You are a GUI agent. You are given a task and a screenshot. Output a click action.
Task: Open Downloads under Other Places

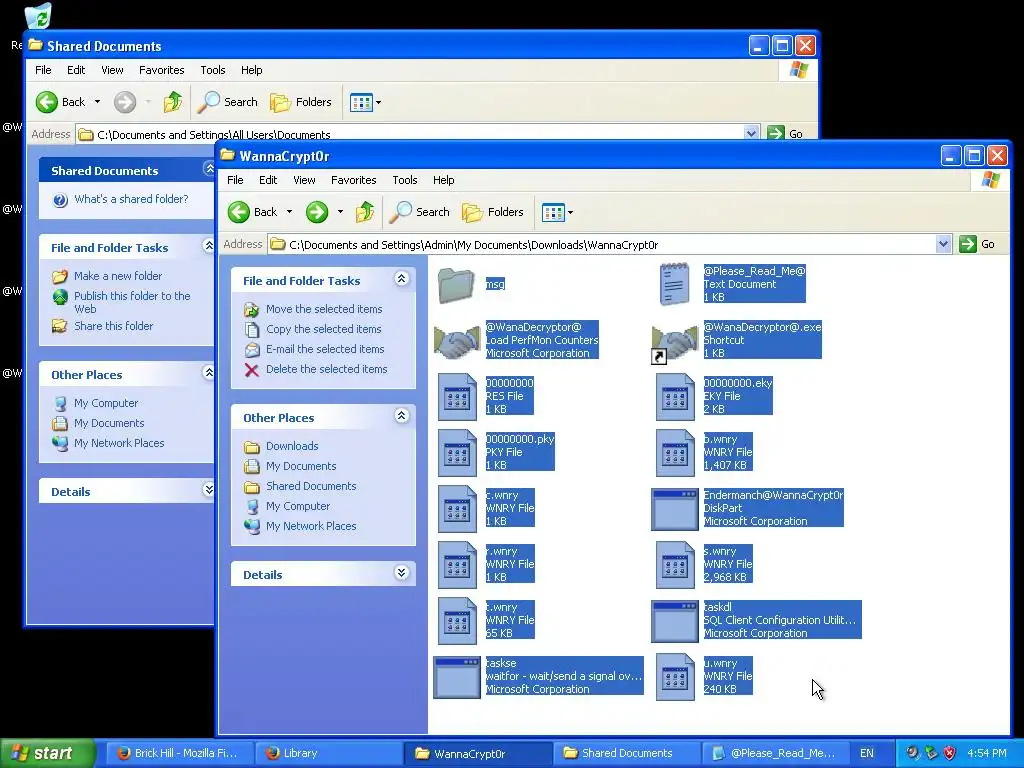tap(292, 446)
